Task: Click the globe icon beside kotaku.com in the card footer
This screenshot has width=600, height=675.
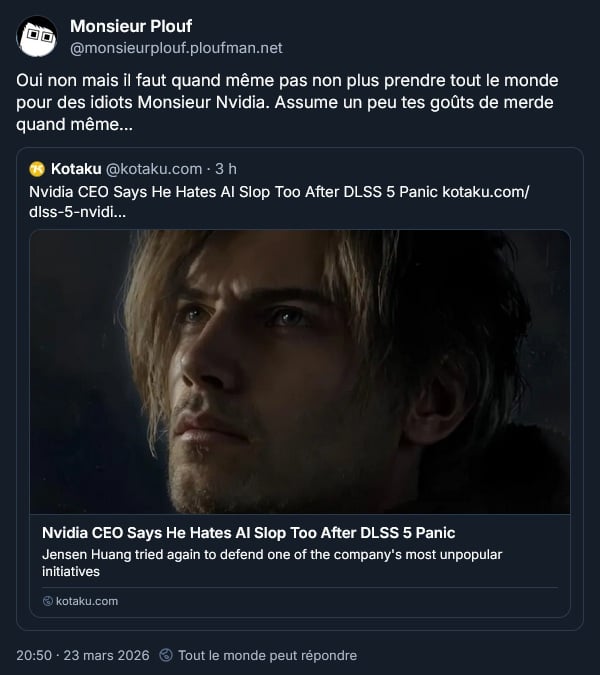Action: 47,601
